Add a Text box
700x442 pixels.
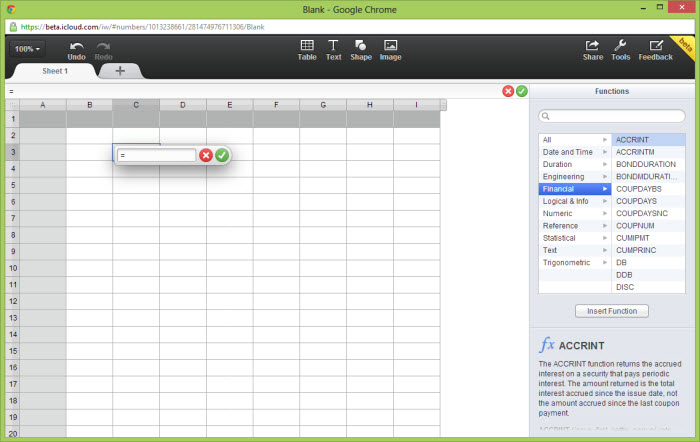333,50
